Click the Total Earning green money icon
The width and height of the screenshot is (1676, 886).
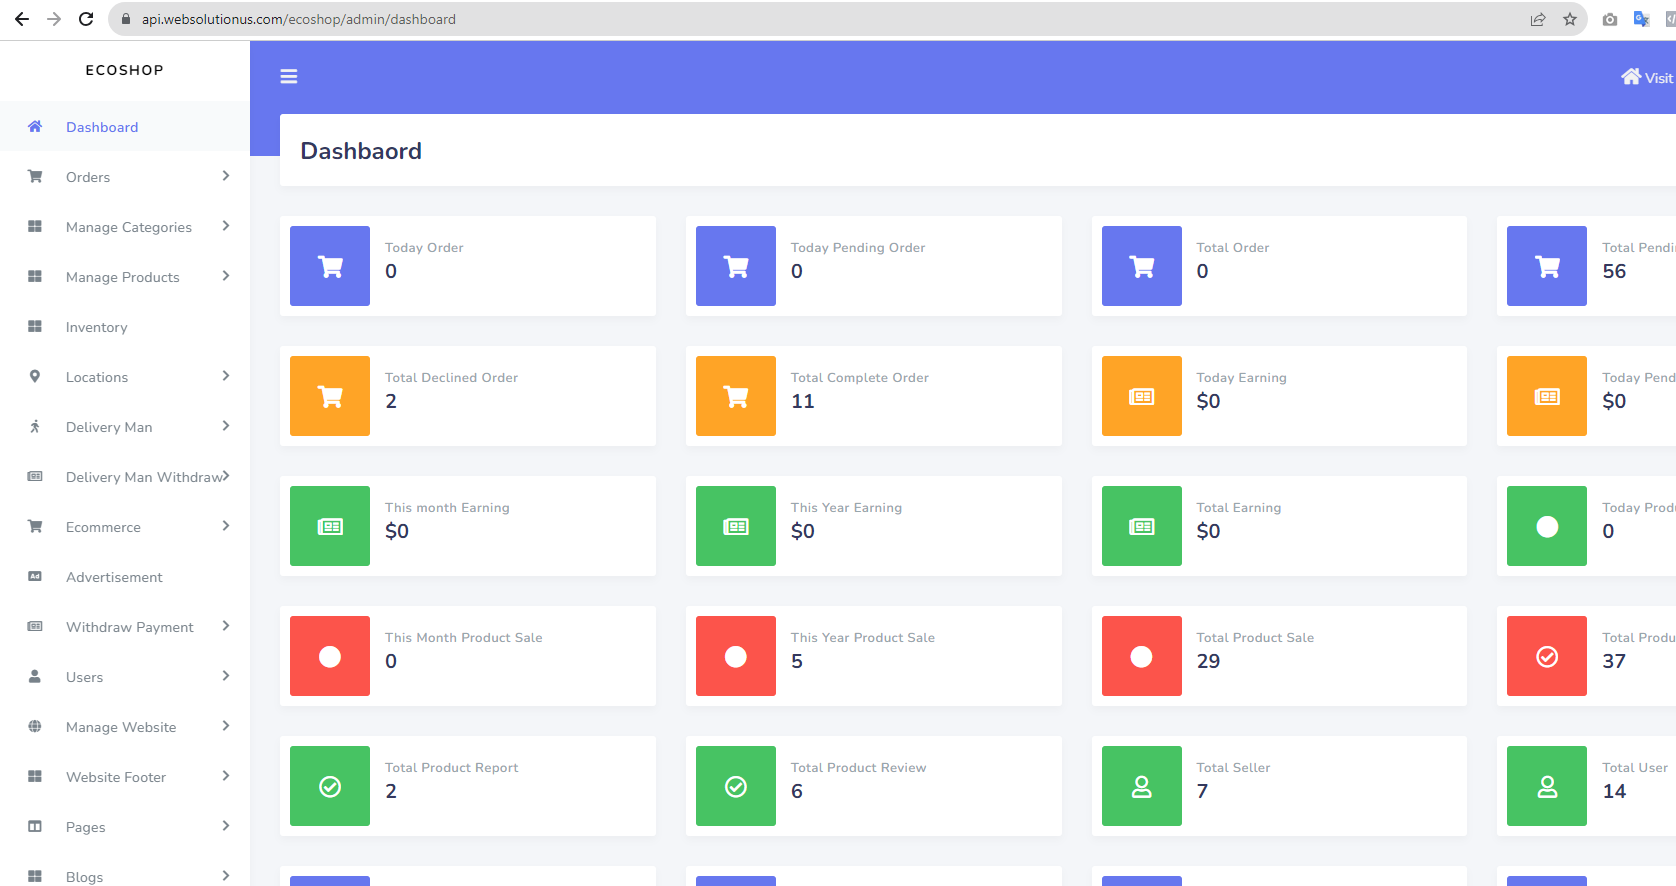pyautogui.click(x=1142, y=526)
